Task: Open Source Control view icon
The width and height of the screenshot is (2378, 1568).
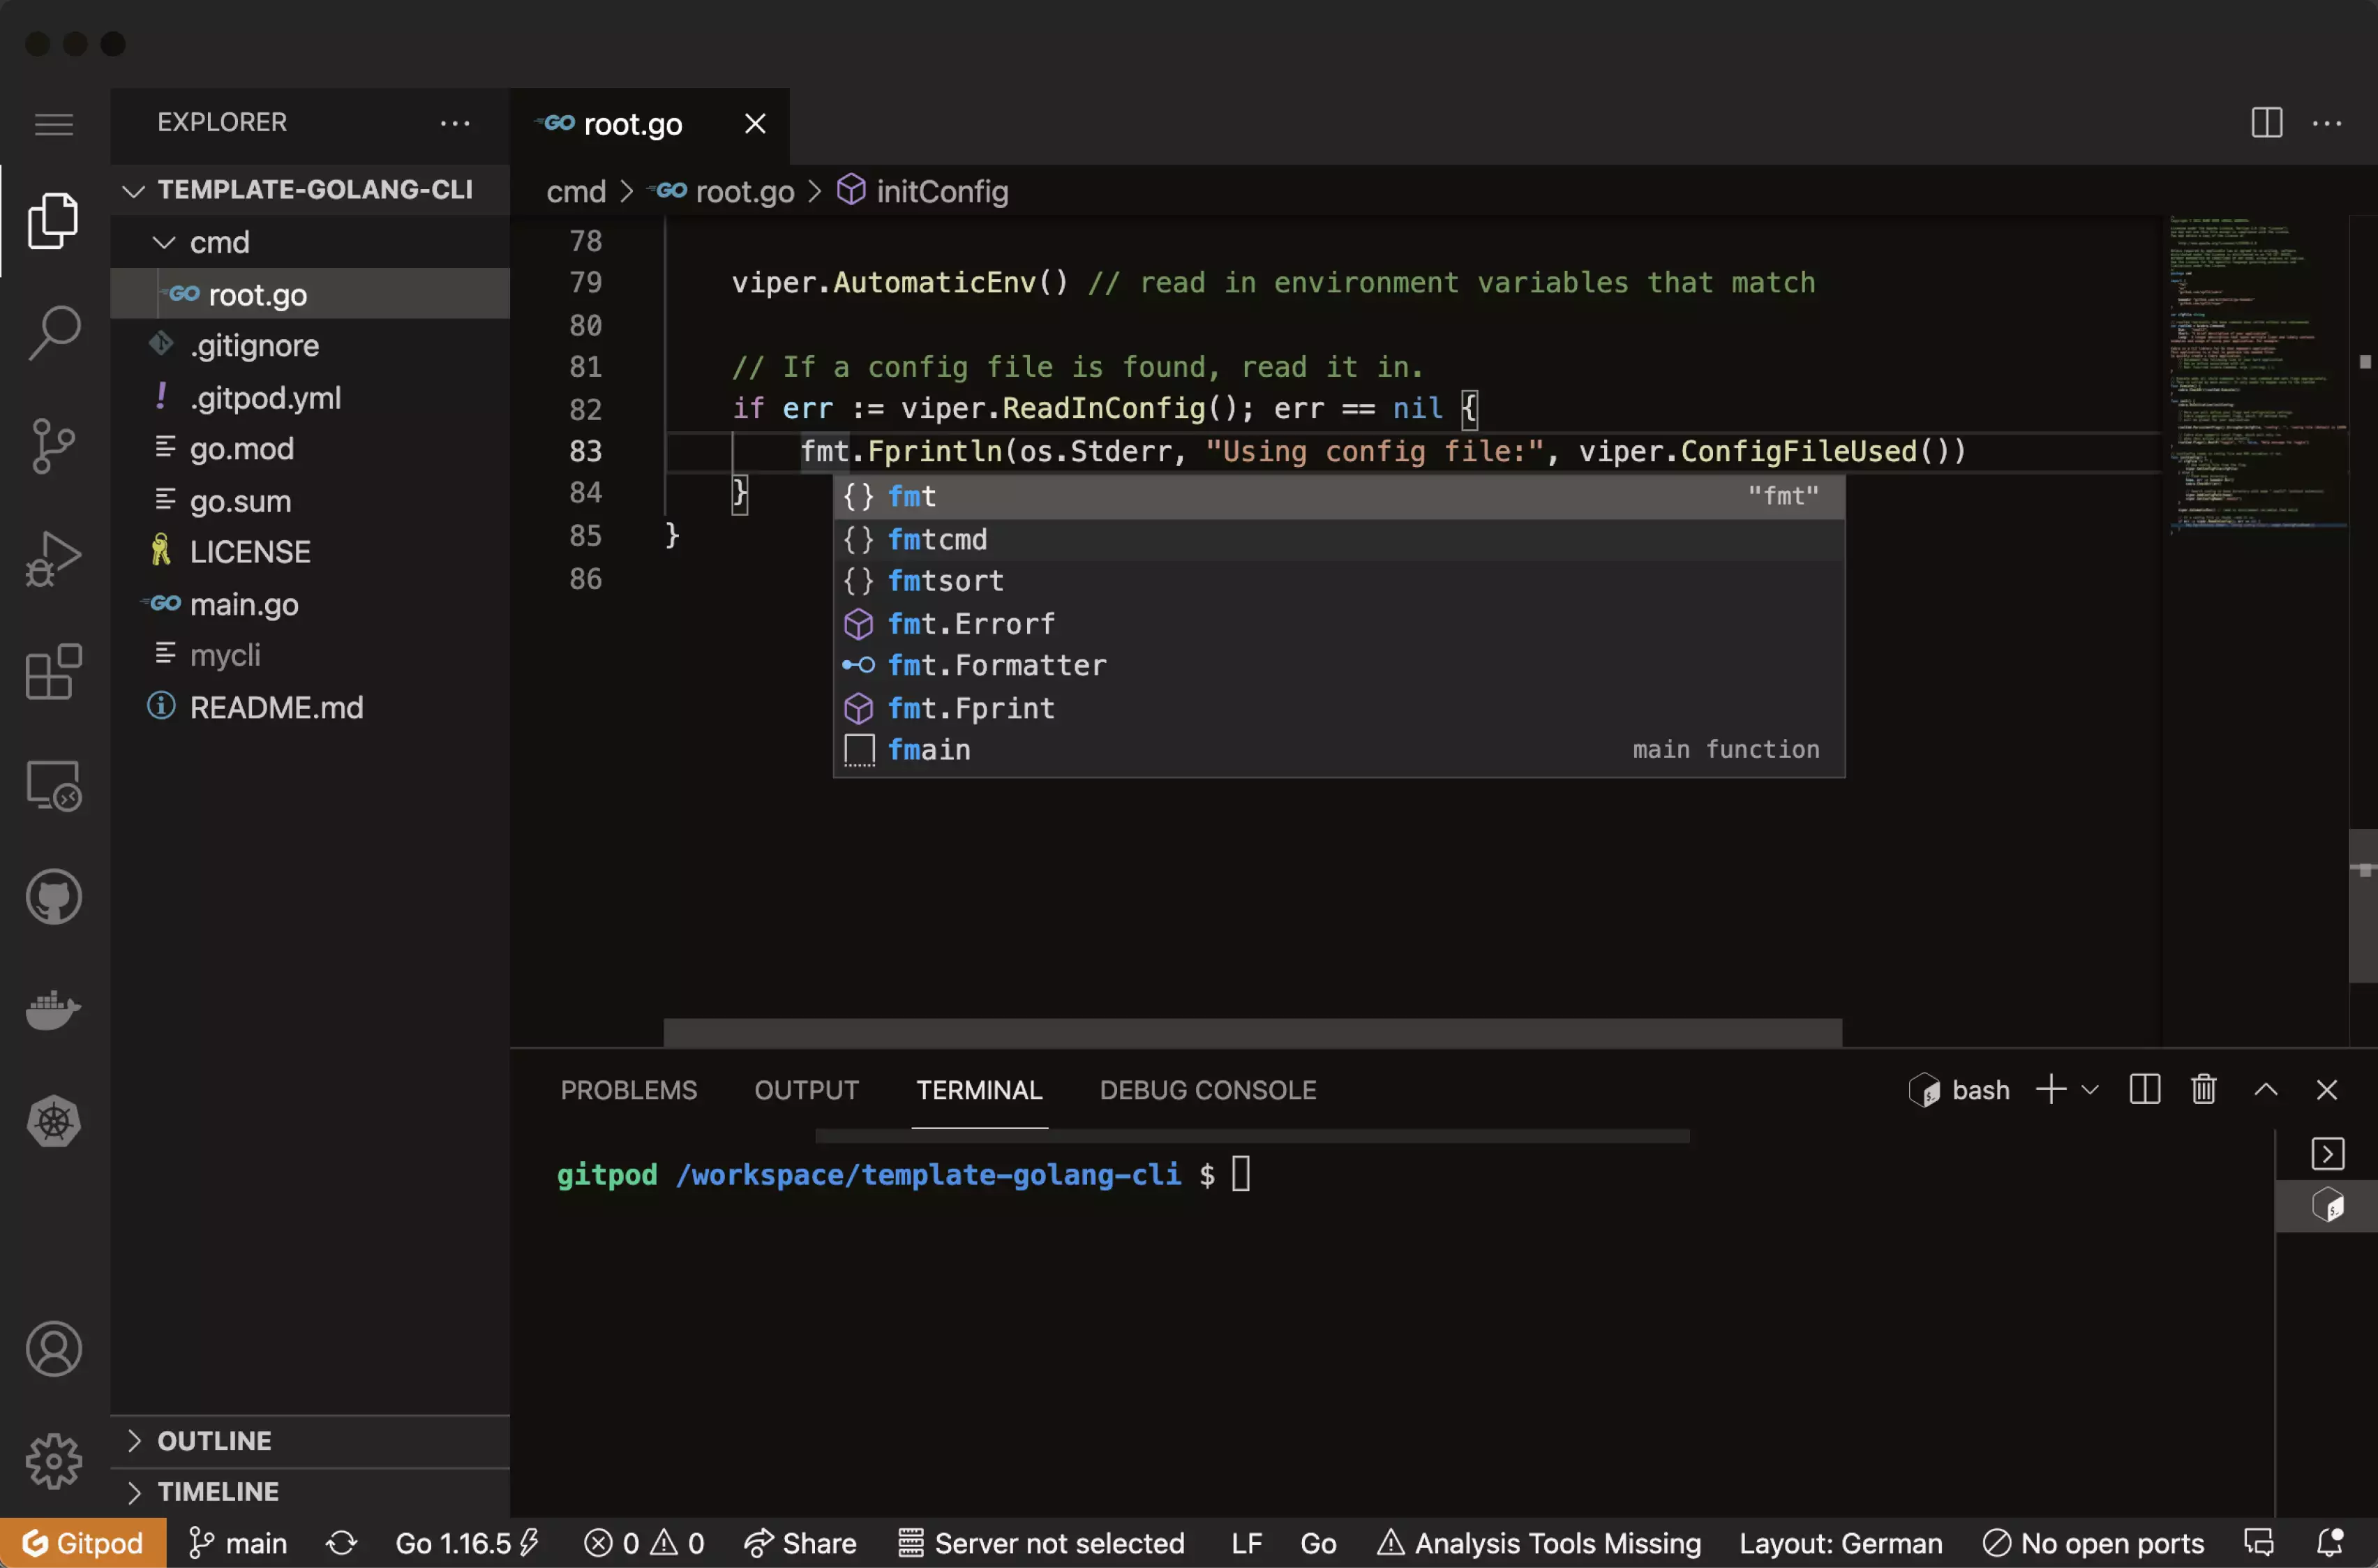Action: 54,445
